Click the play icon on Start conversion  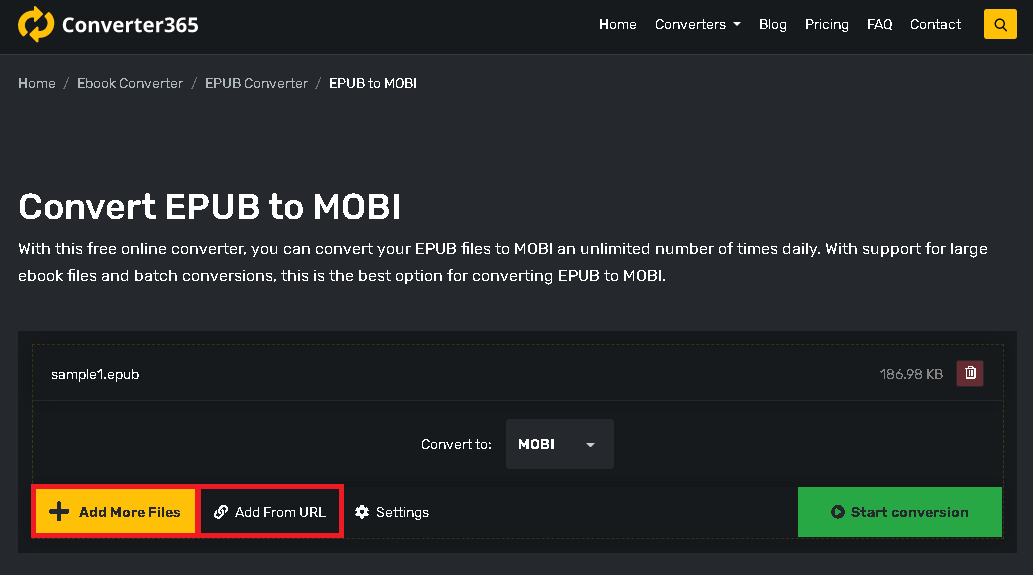pyautogui.click(x=838, y=512)
